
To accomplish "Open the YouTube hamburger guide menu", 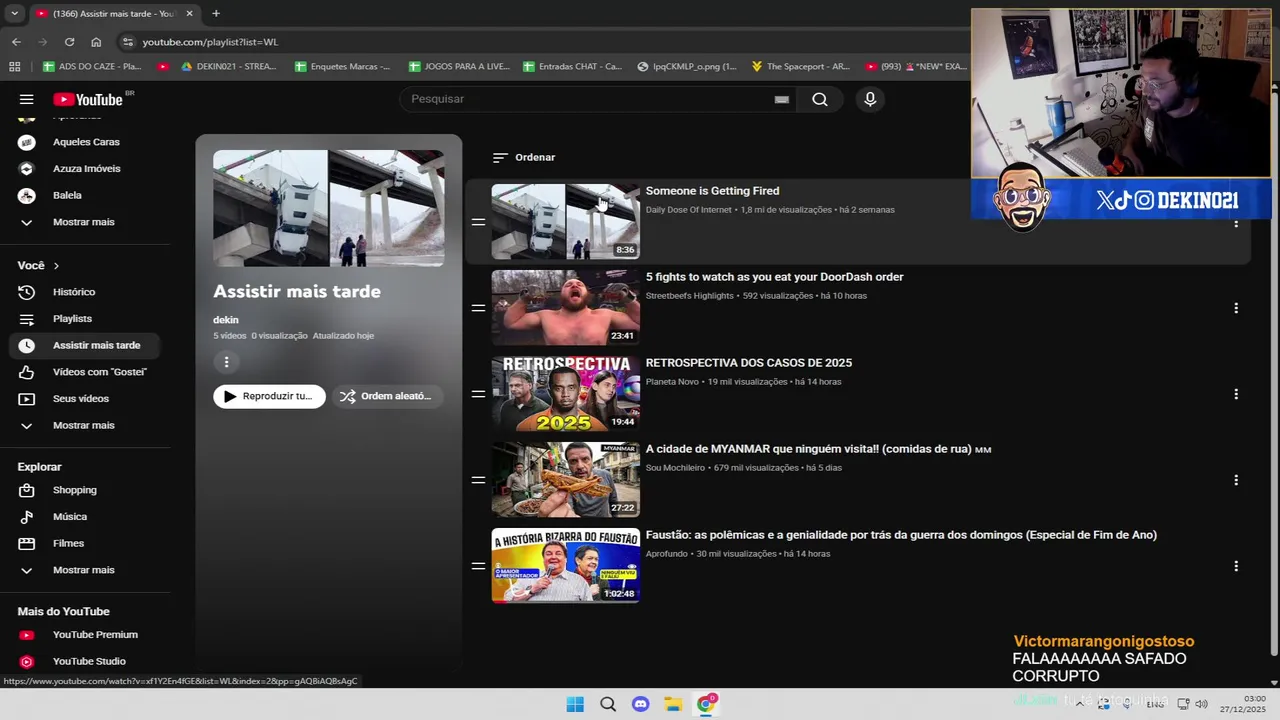I will click(x=27, y=99).
